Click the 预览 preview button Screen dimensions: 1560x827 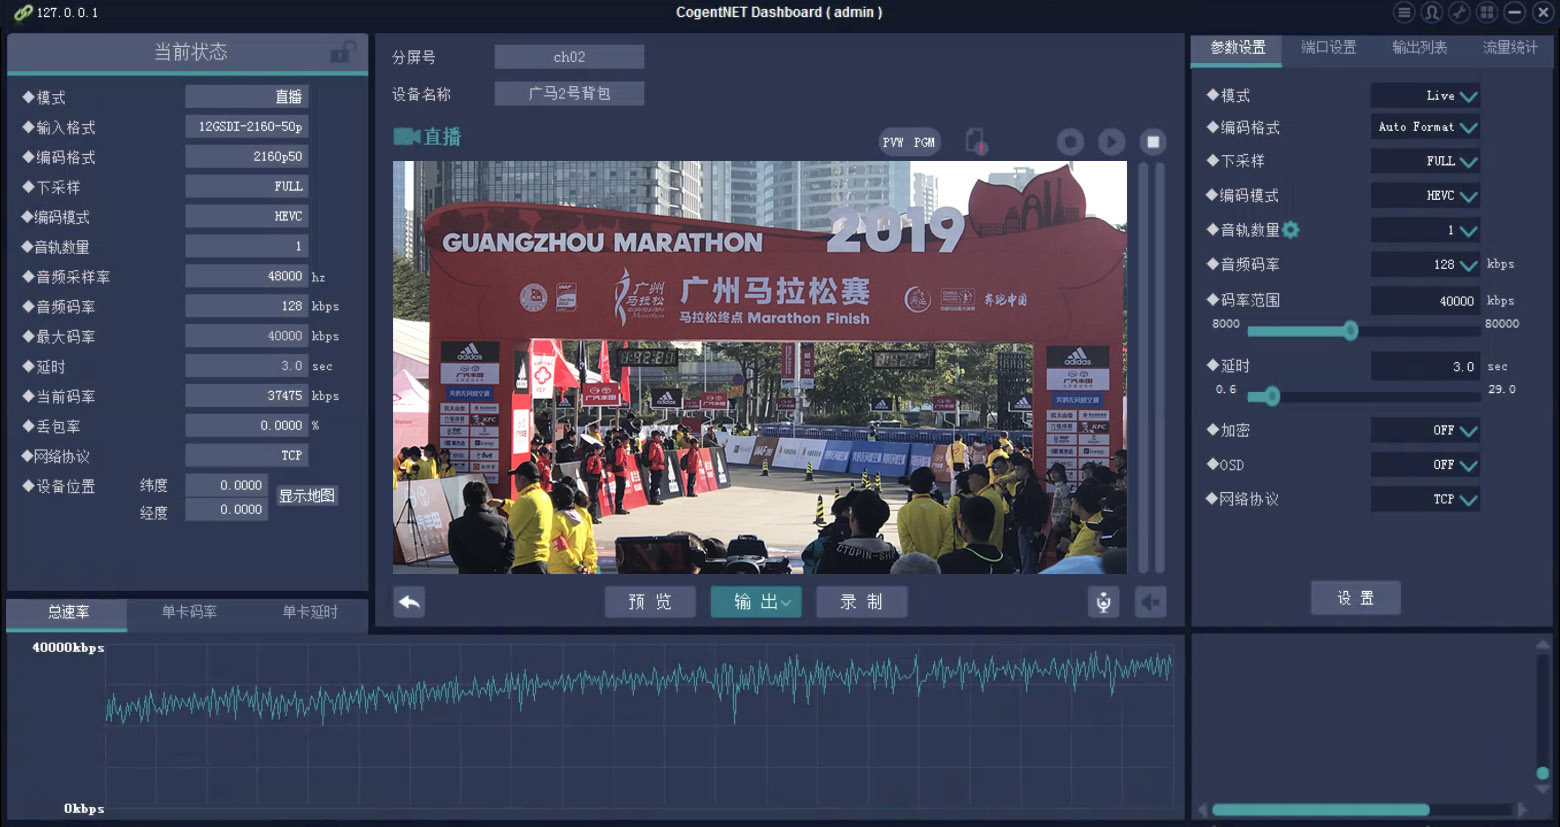pyautogui.click(x=650, y=602)
